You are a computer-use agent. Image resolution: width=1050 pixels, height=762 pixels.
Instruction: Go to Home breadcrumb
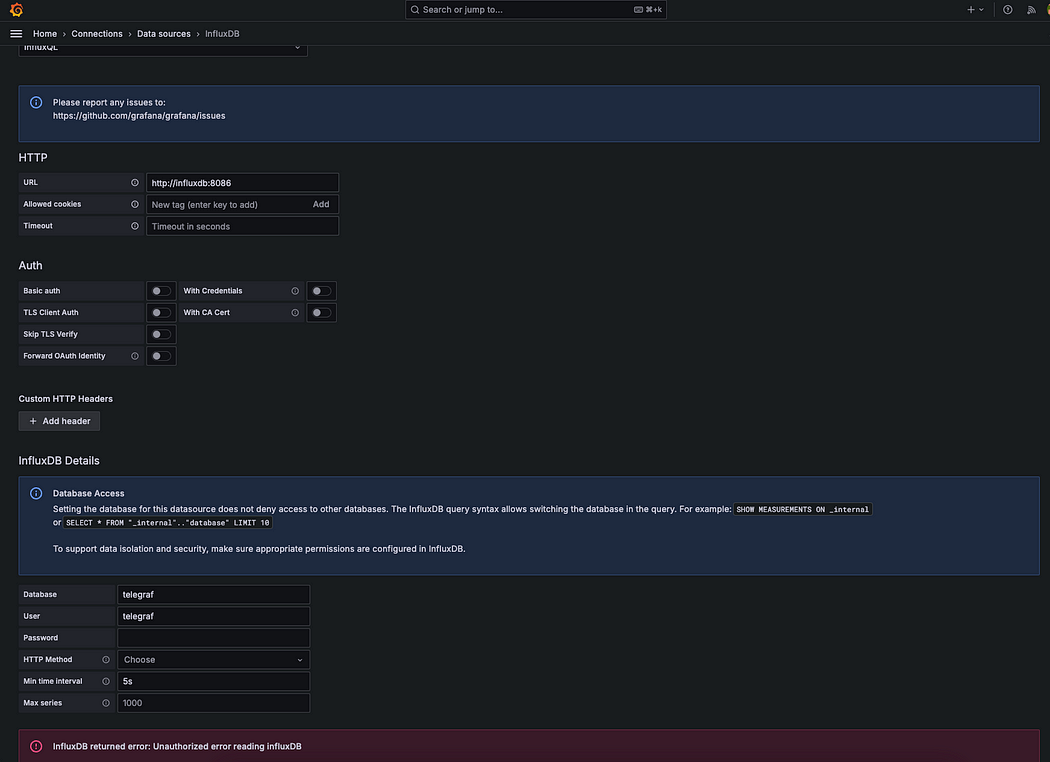(45, 33)
